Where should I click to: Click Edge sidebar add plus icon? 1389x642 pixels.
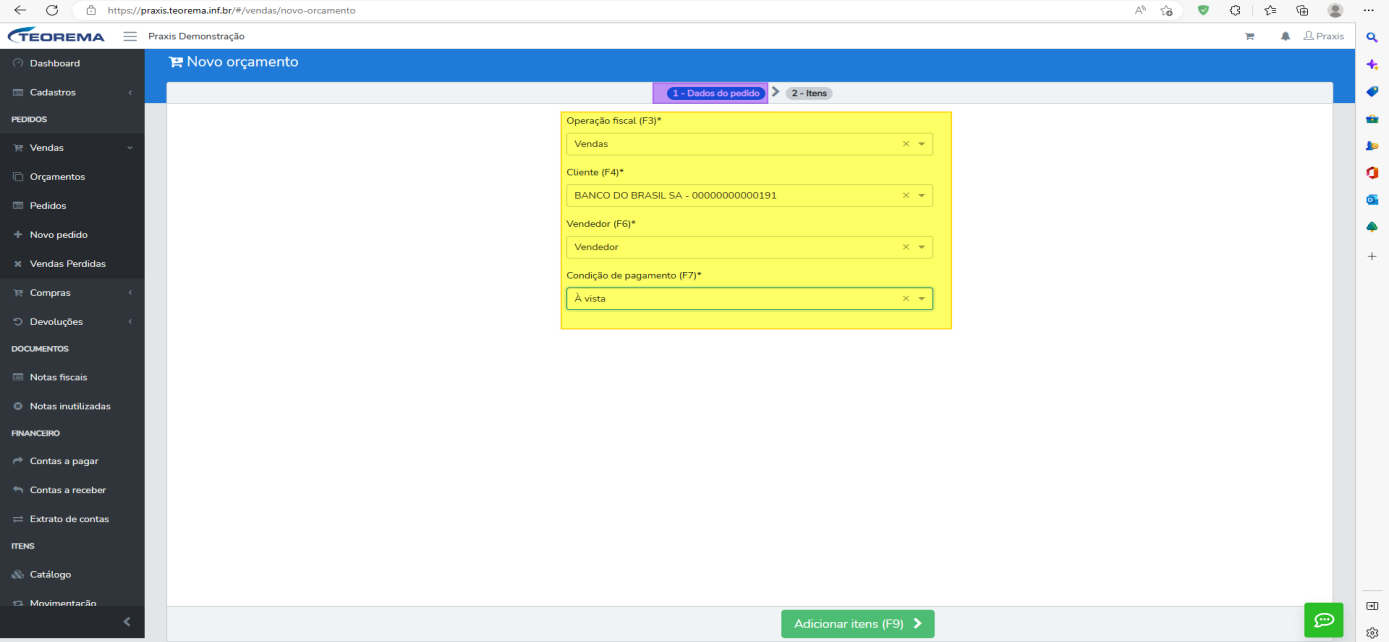pyautogui.click(x=1372, y=256)
